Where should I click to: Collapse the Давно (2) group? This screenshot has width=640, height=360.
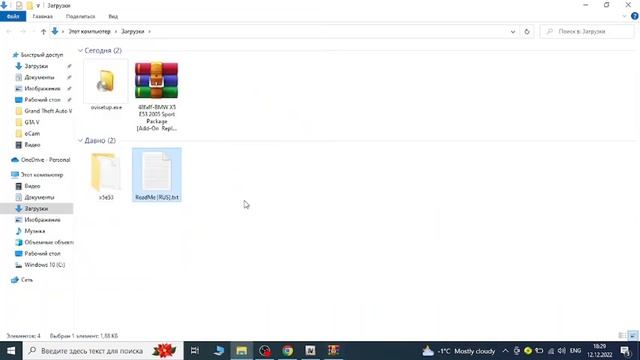(80, 140)
